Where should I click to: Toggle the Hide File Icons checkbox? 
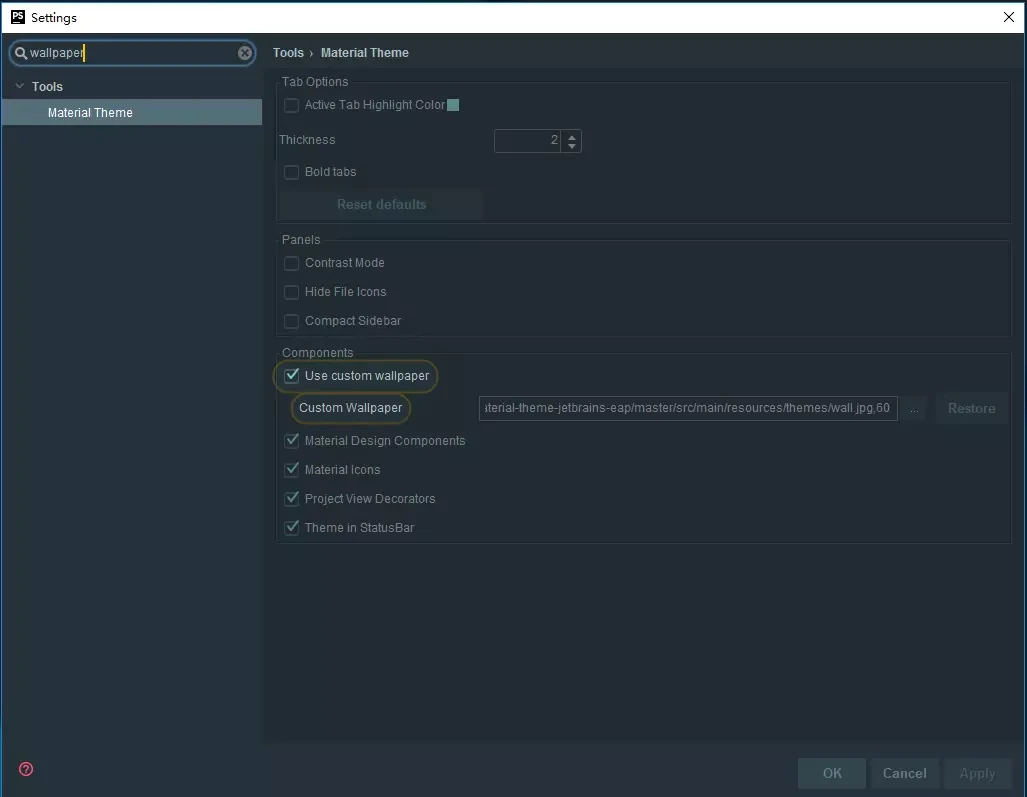coord(292,292)
